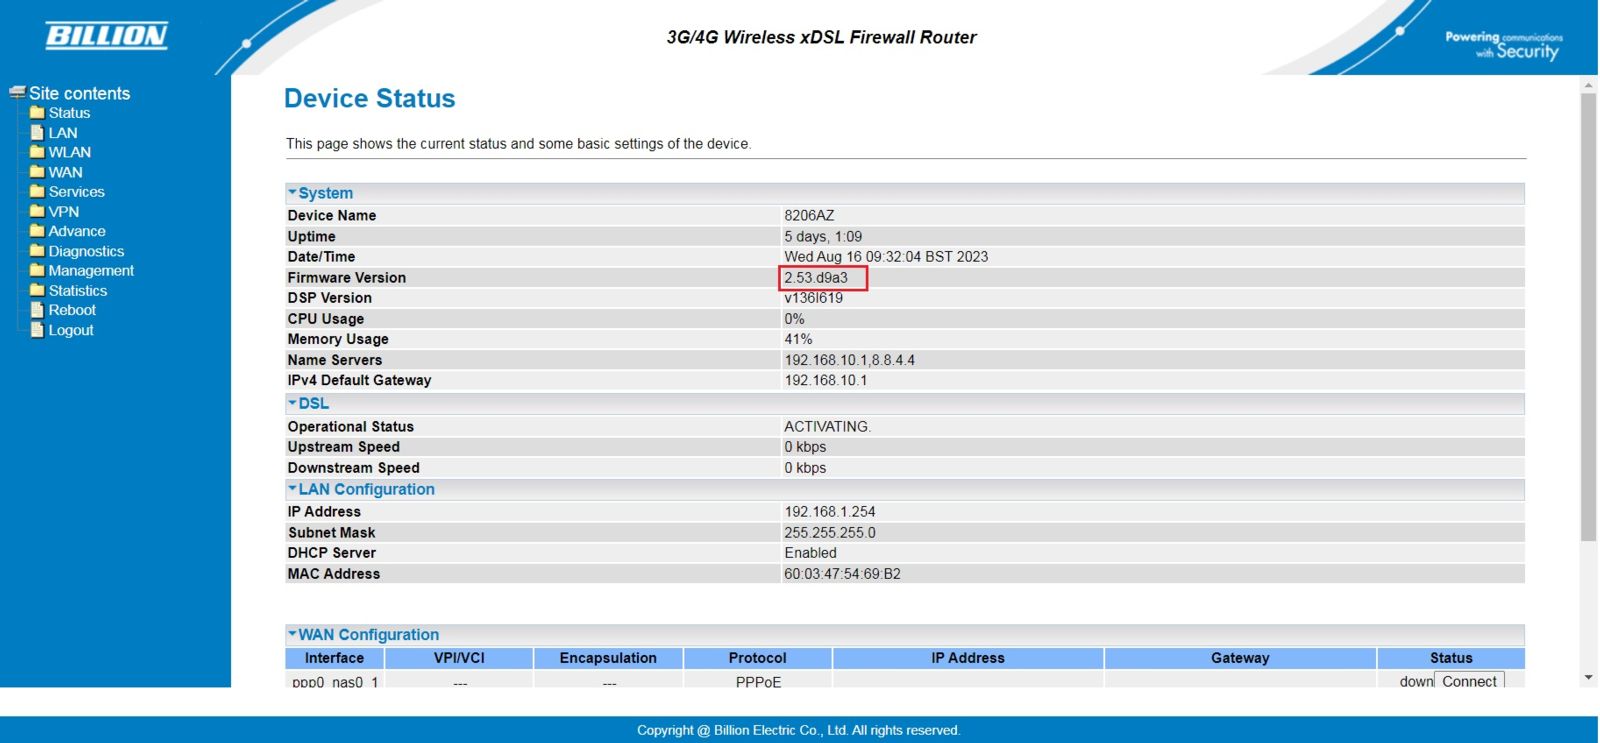Click the Logout link

click(71, 330)
